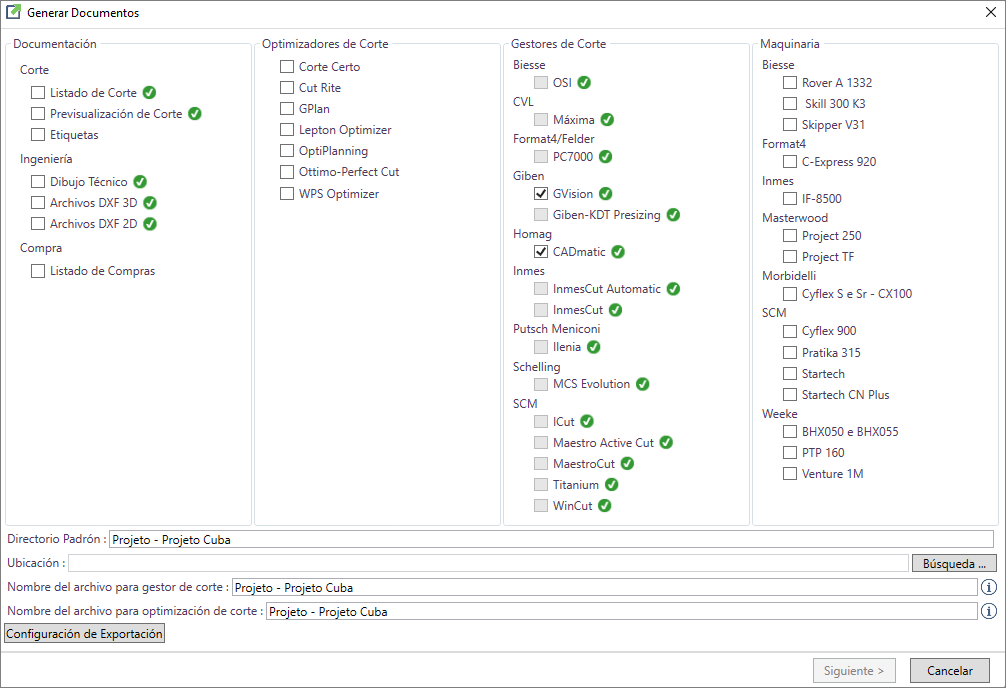The image size is (1006, 688).
Task: Click info icon for optimización de corte filename
Action: pos(989,611)
